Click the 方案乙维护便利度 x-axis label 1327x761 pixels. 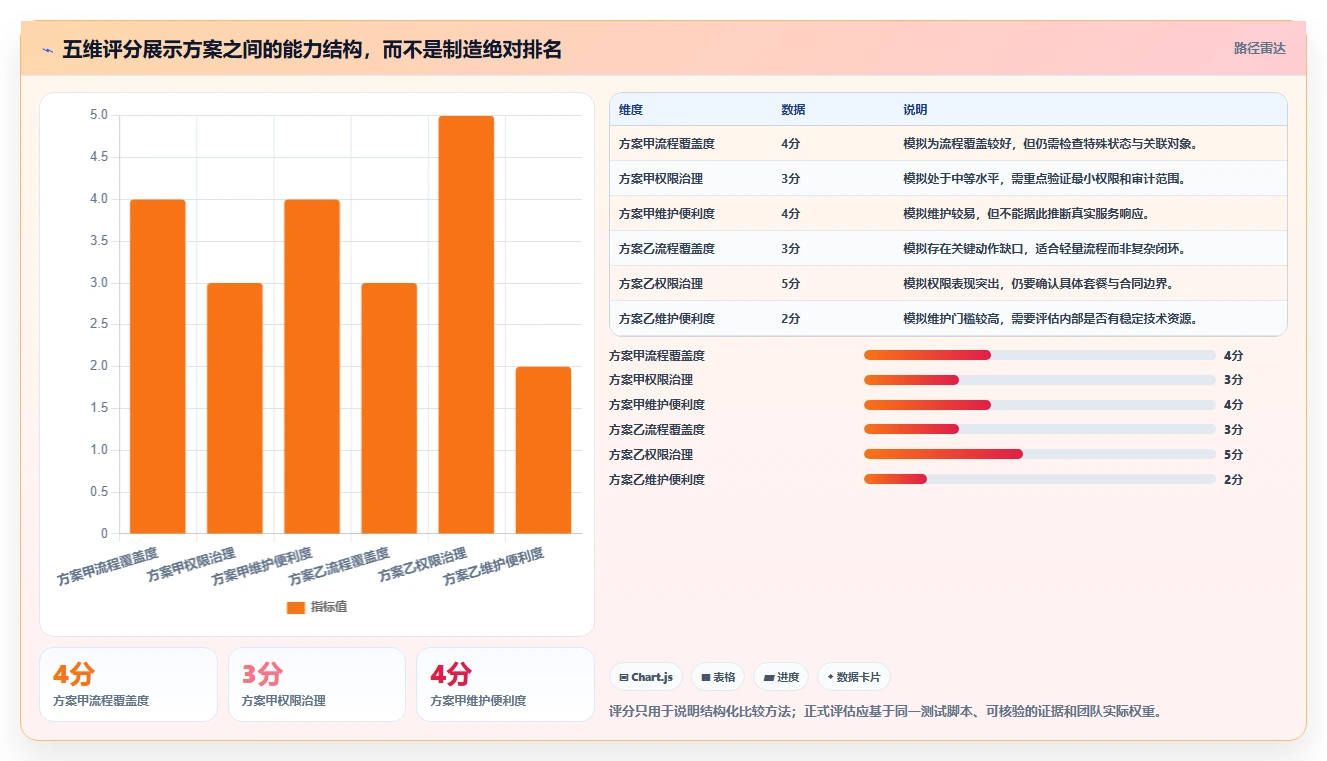coord(494,567)
